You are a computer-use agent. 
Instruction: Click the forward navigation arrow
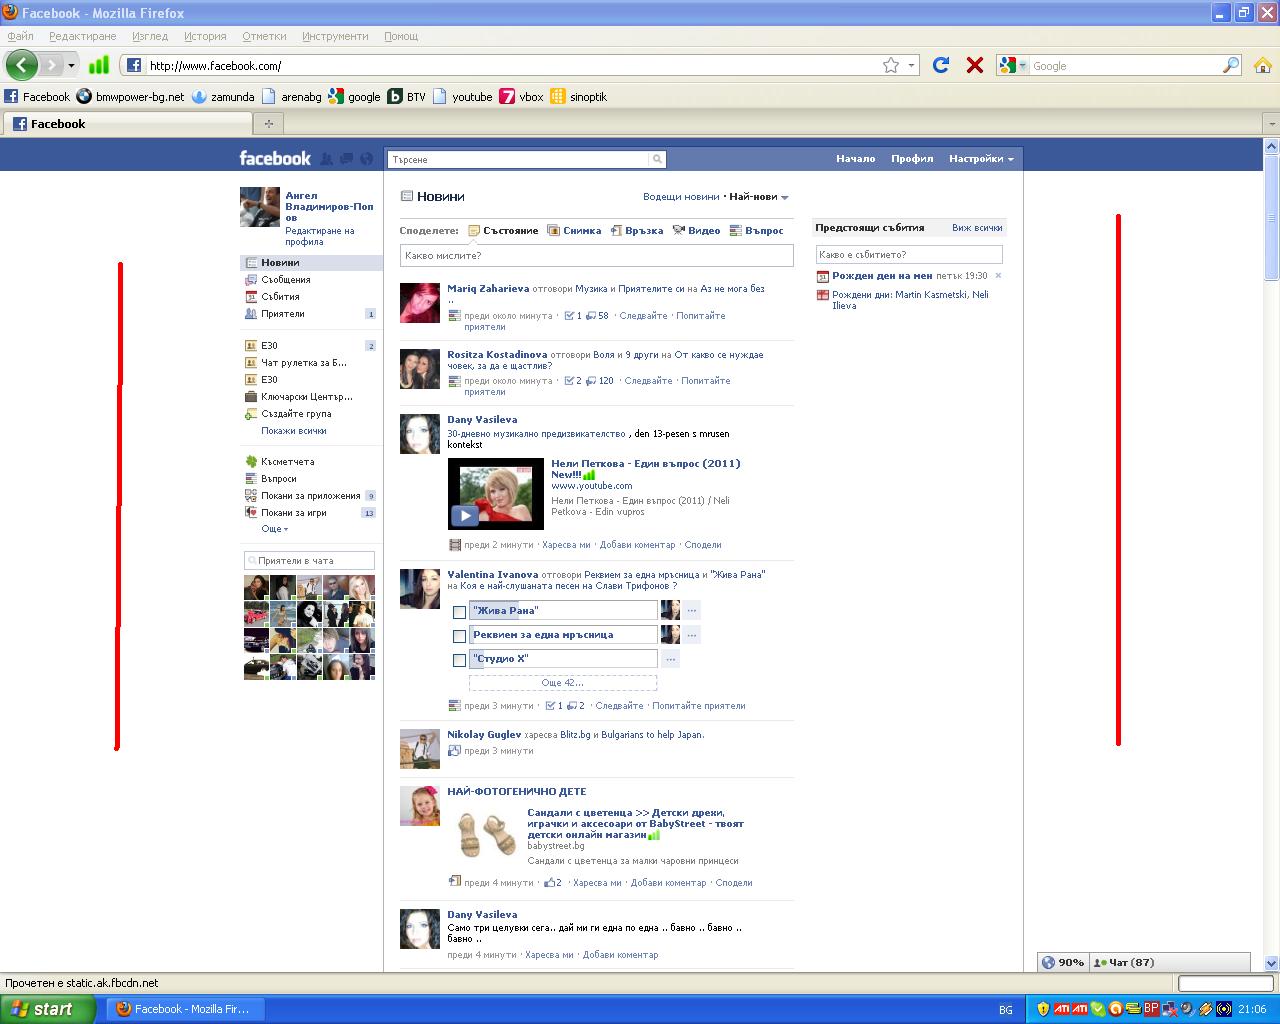50,65
